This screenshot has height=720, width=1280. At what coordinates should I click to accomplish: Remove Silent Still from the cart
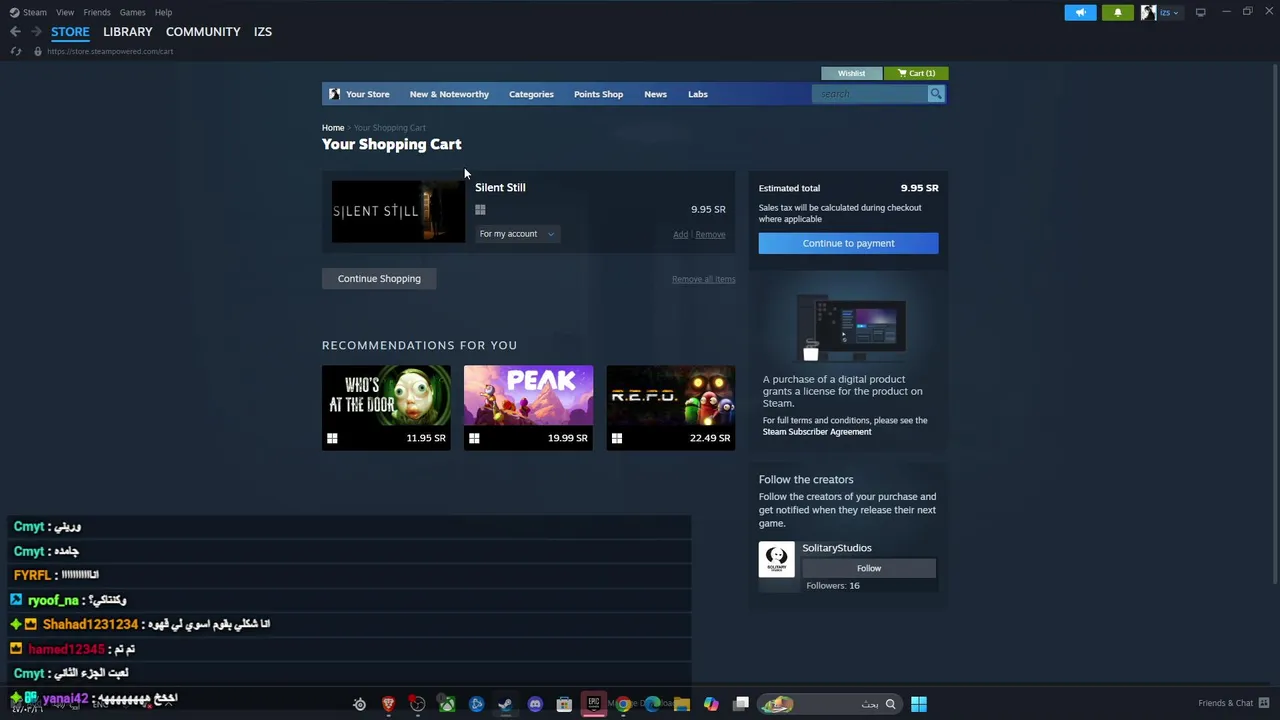point(710,235)
